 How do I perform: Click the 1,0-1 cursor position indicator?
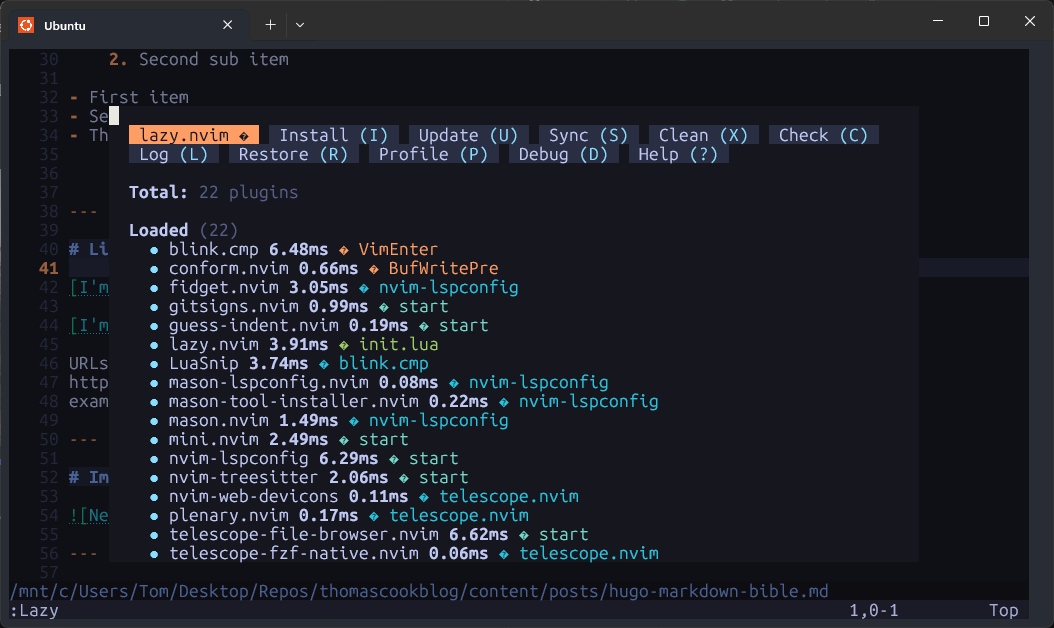(874, 611)
